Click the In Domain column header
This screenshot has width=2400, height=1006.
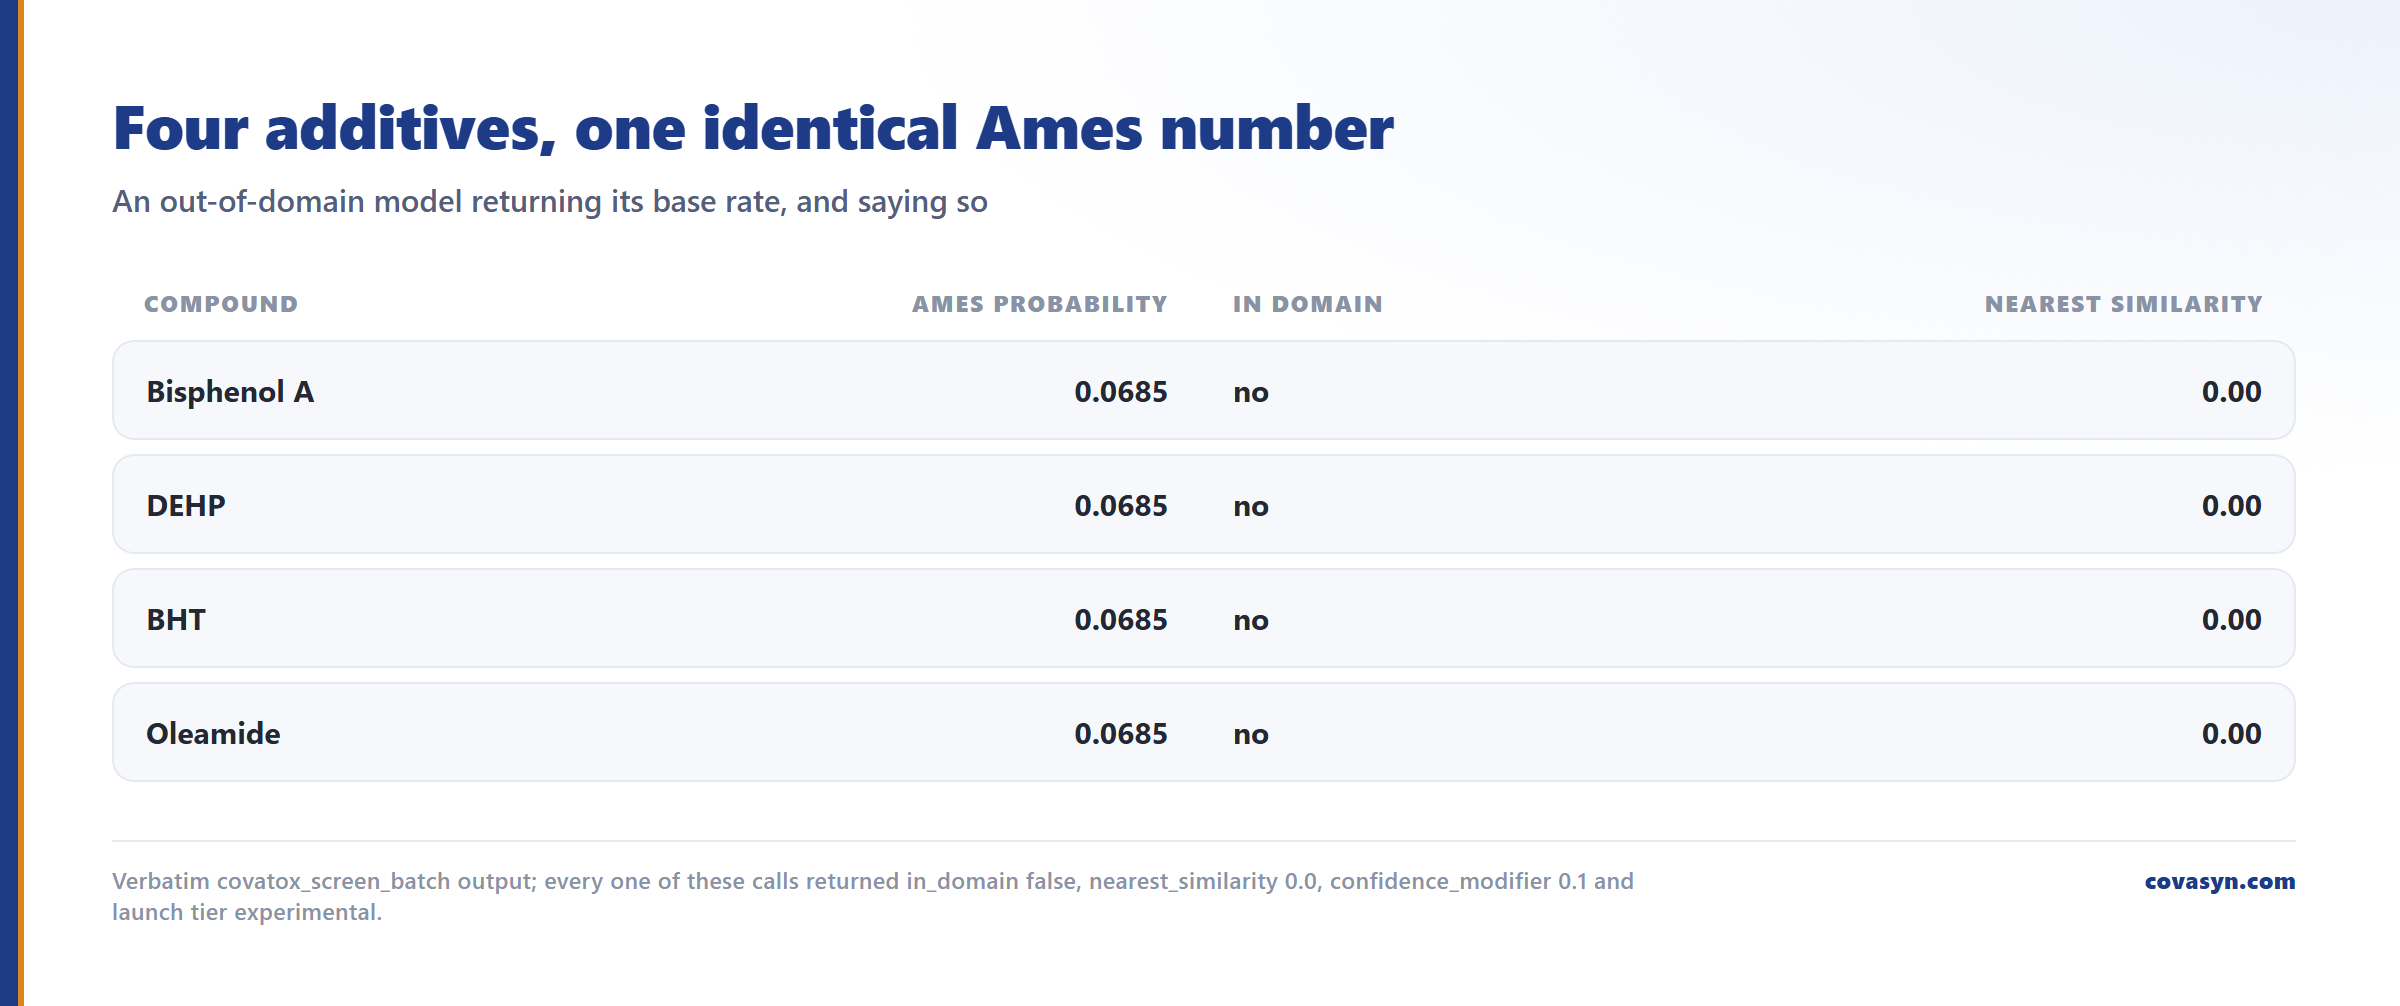tap(1308, 304)
